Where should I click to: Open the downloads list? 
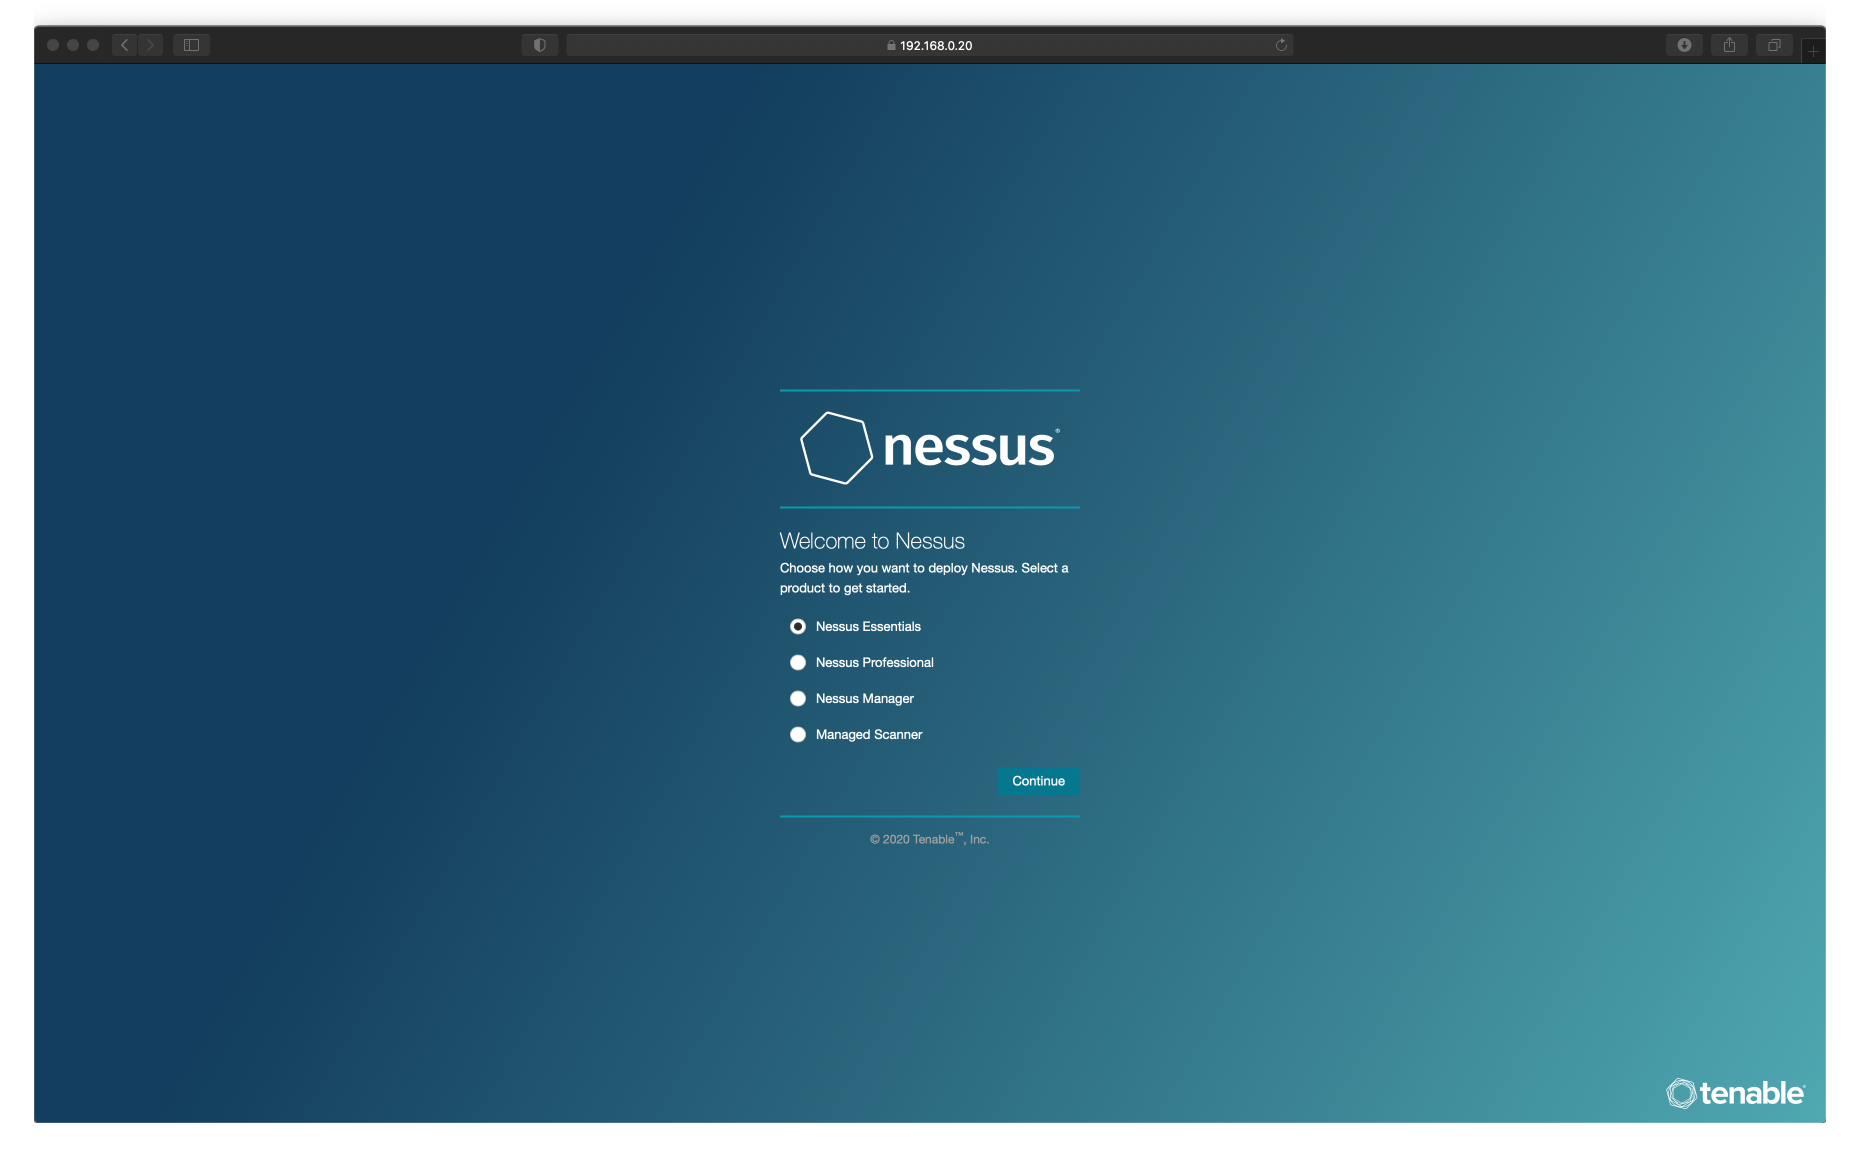point(1684,45)
